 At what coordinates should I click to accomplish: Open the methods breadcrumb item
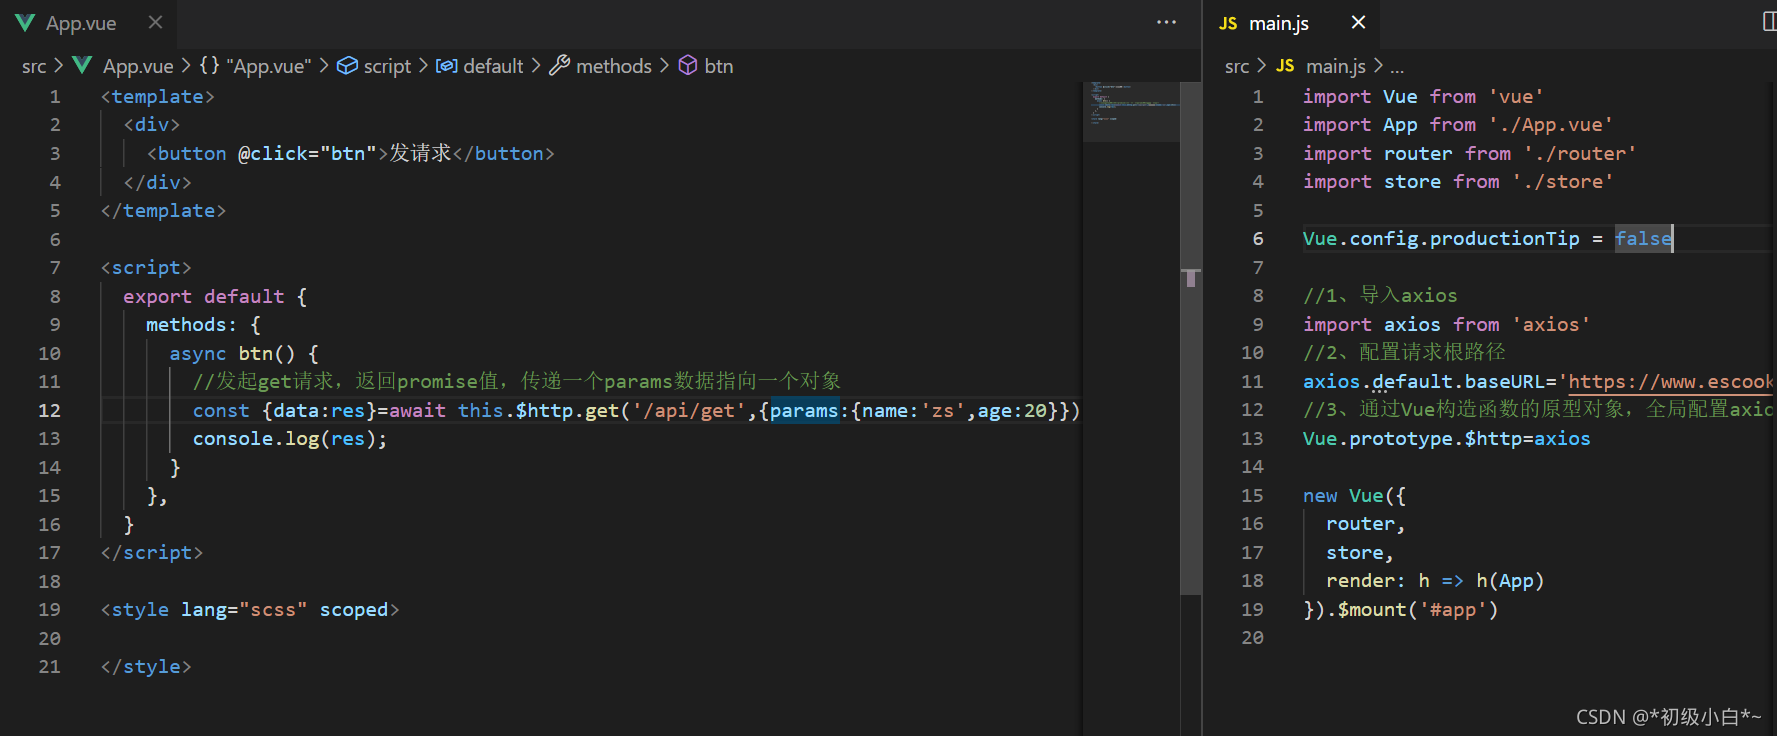[614, 66]
